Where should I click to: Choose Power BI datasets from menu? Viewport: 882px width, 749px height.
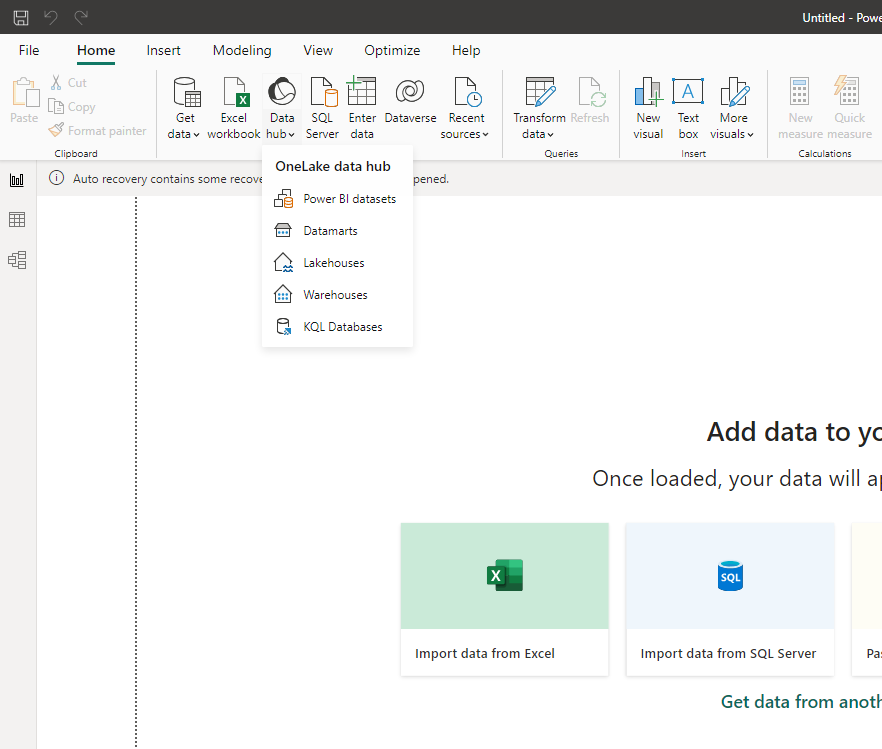(x=338, y=199)
